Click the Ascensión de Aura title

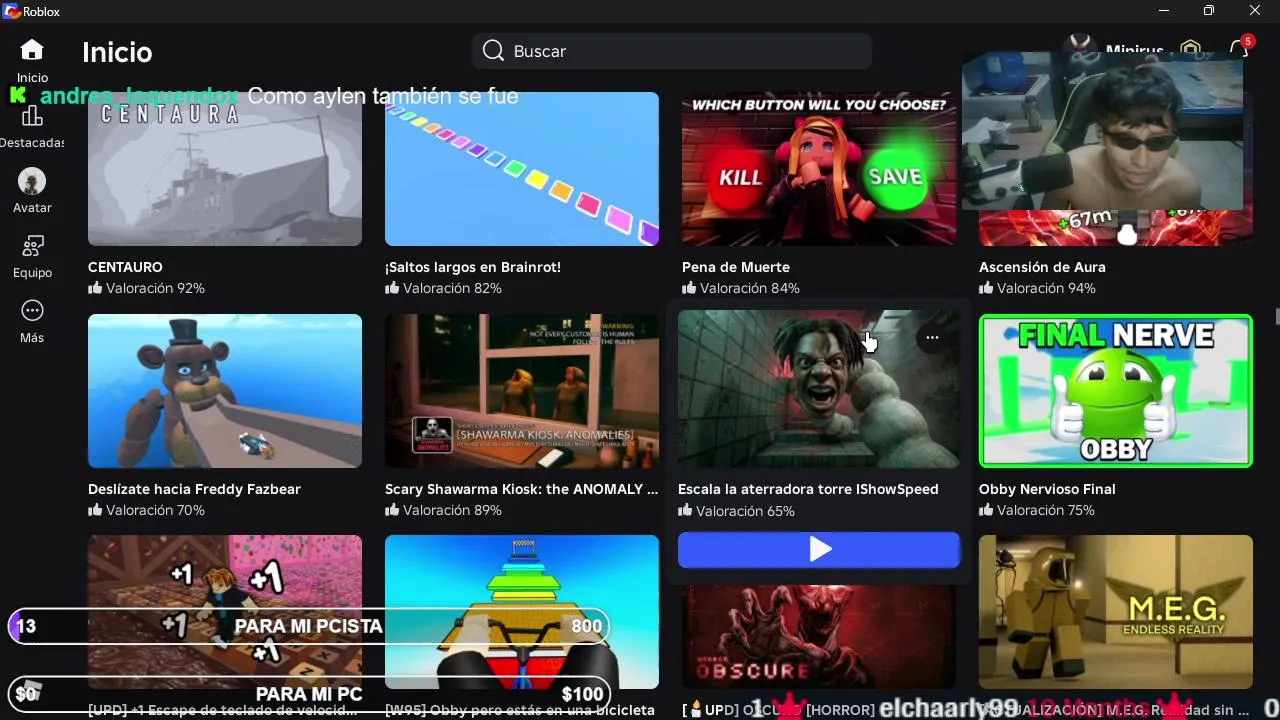coord(1042,267)
